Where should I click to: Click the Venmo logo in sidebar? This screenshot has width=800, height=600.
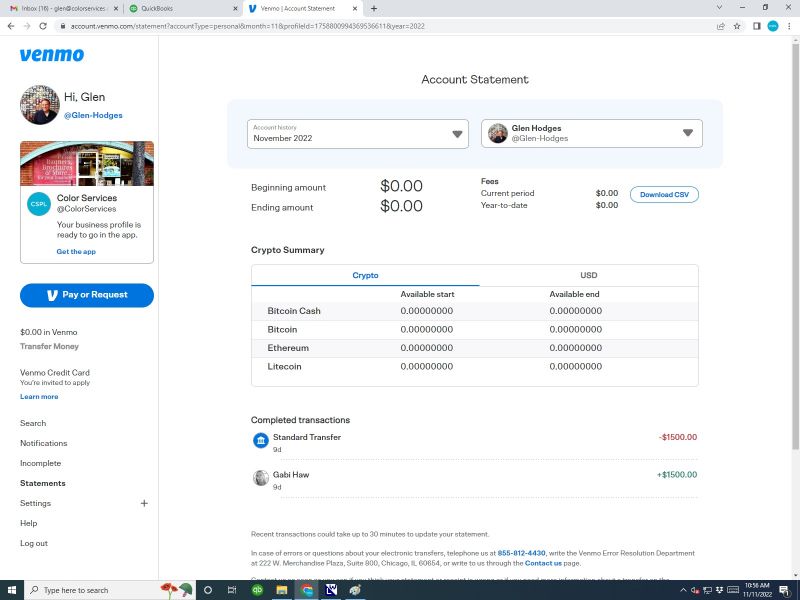pos(52,55)
